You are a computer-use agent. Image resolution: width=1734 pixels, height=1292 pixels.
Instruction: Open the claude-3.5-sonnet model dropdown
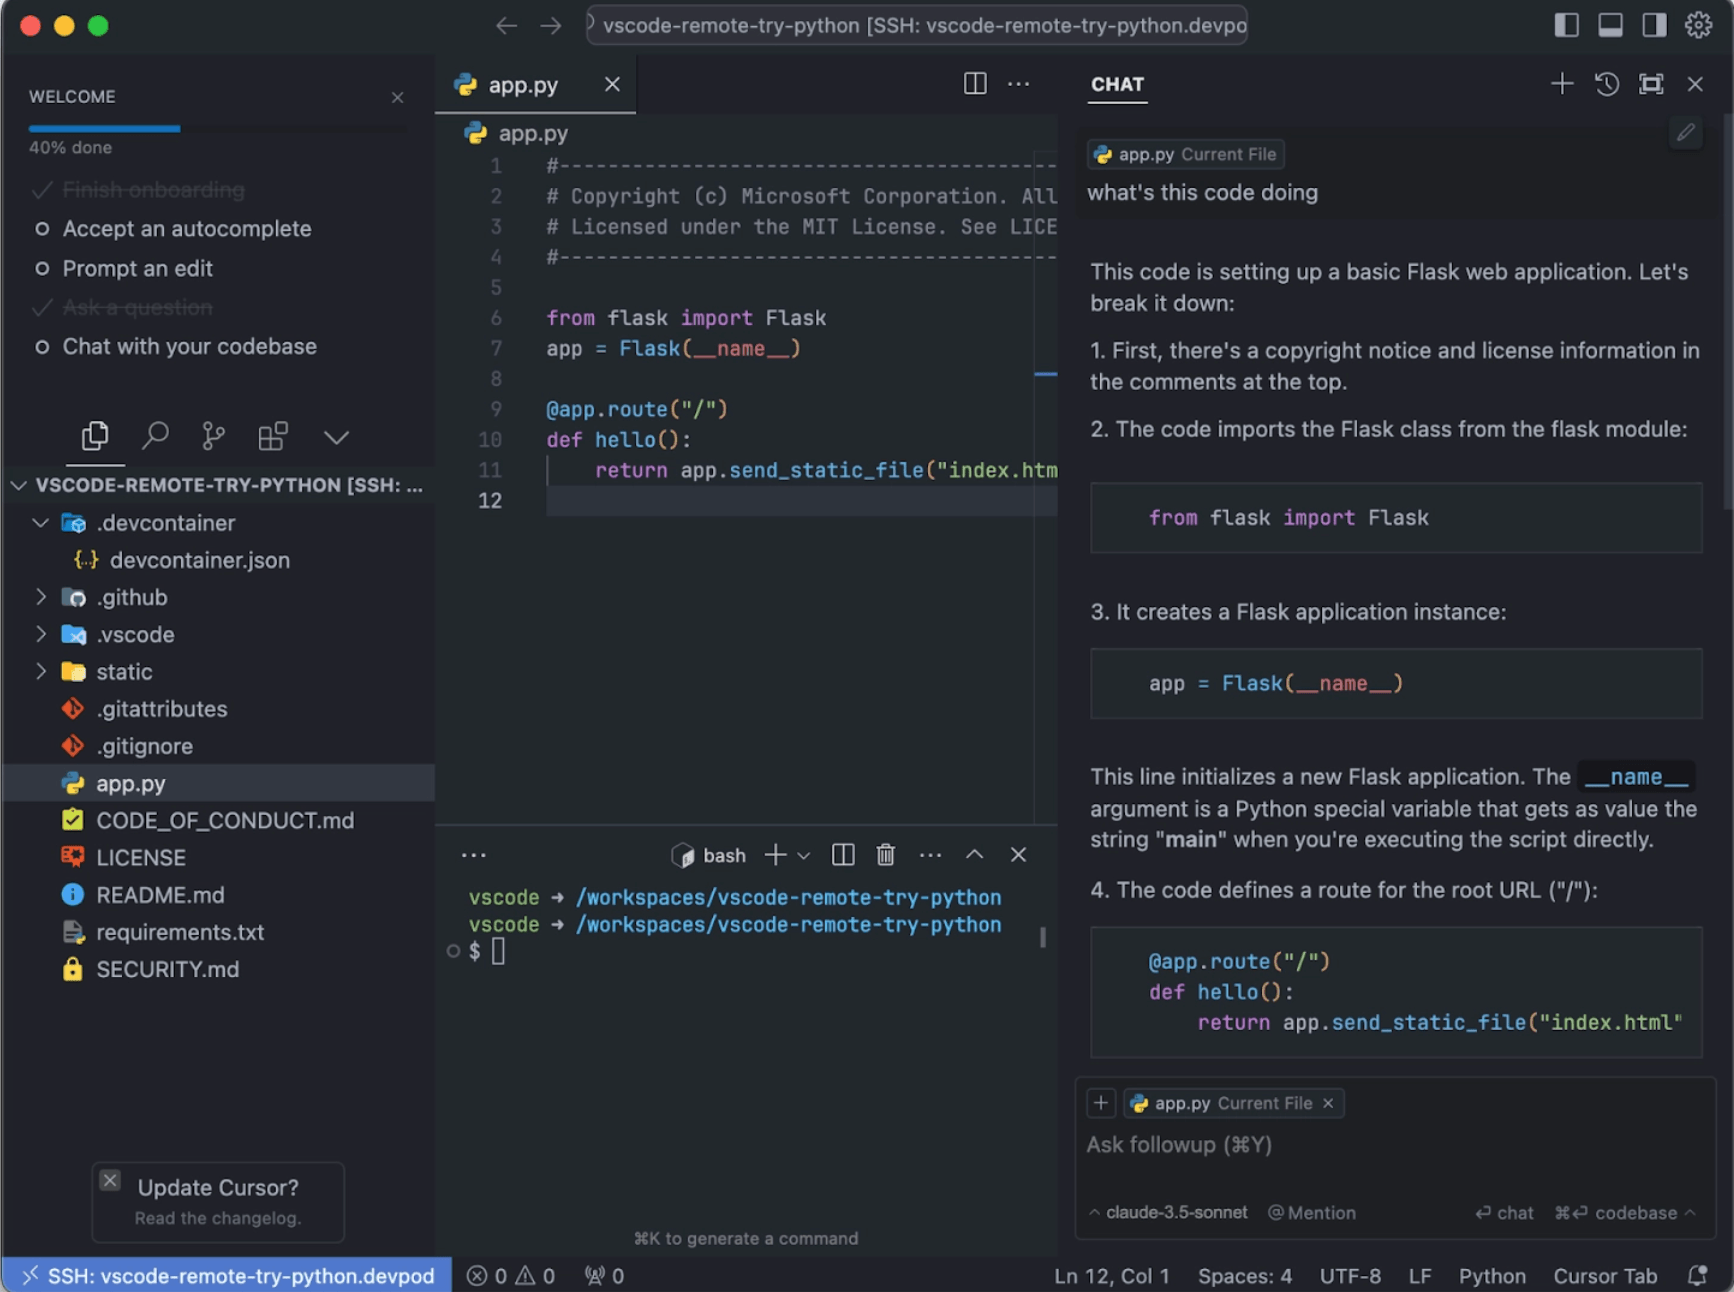pyautogui.click(x=1169, y=1212)
